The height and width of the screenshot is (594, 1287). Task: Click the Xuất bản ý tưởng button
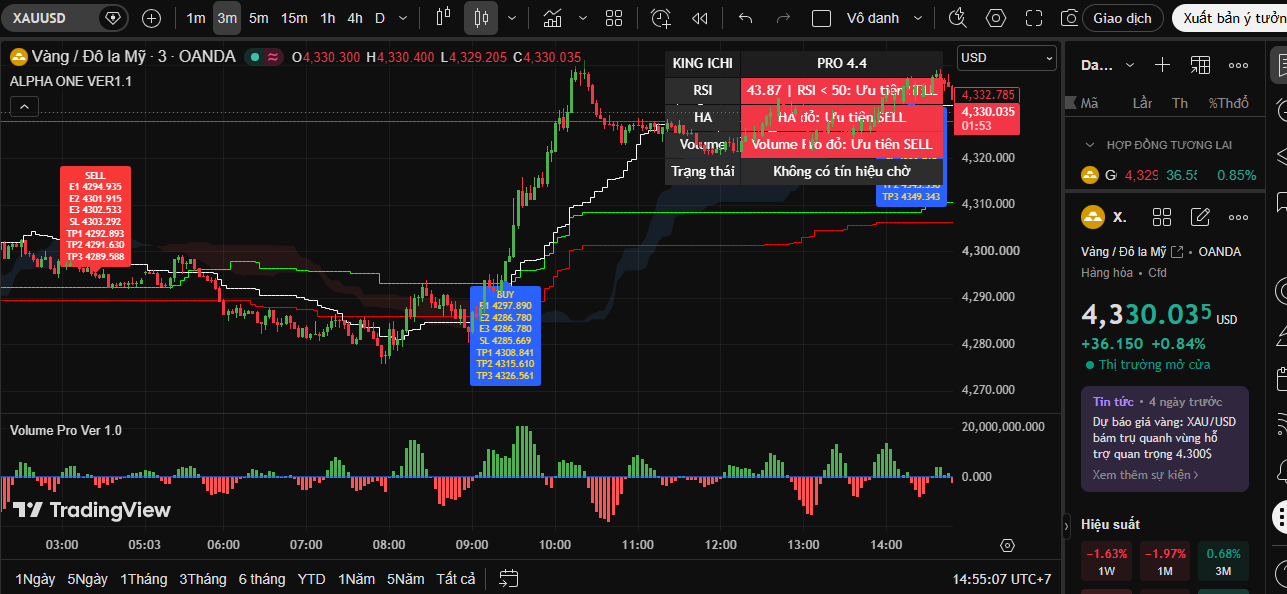[x=1229, y=18]
